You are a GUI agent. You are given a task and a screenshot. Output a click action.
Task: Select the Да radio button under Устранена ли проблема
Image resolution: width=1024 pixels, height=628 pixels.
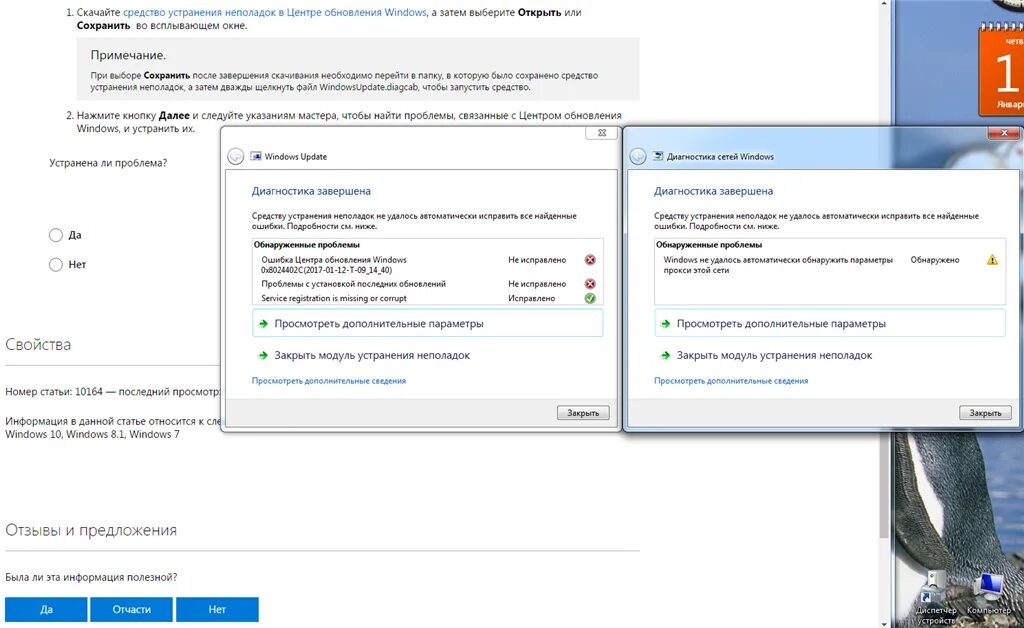(x=56, y=235)
